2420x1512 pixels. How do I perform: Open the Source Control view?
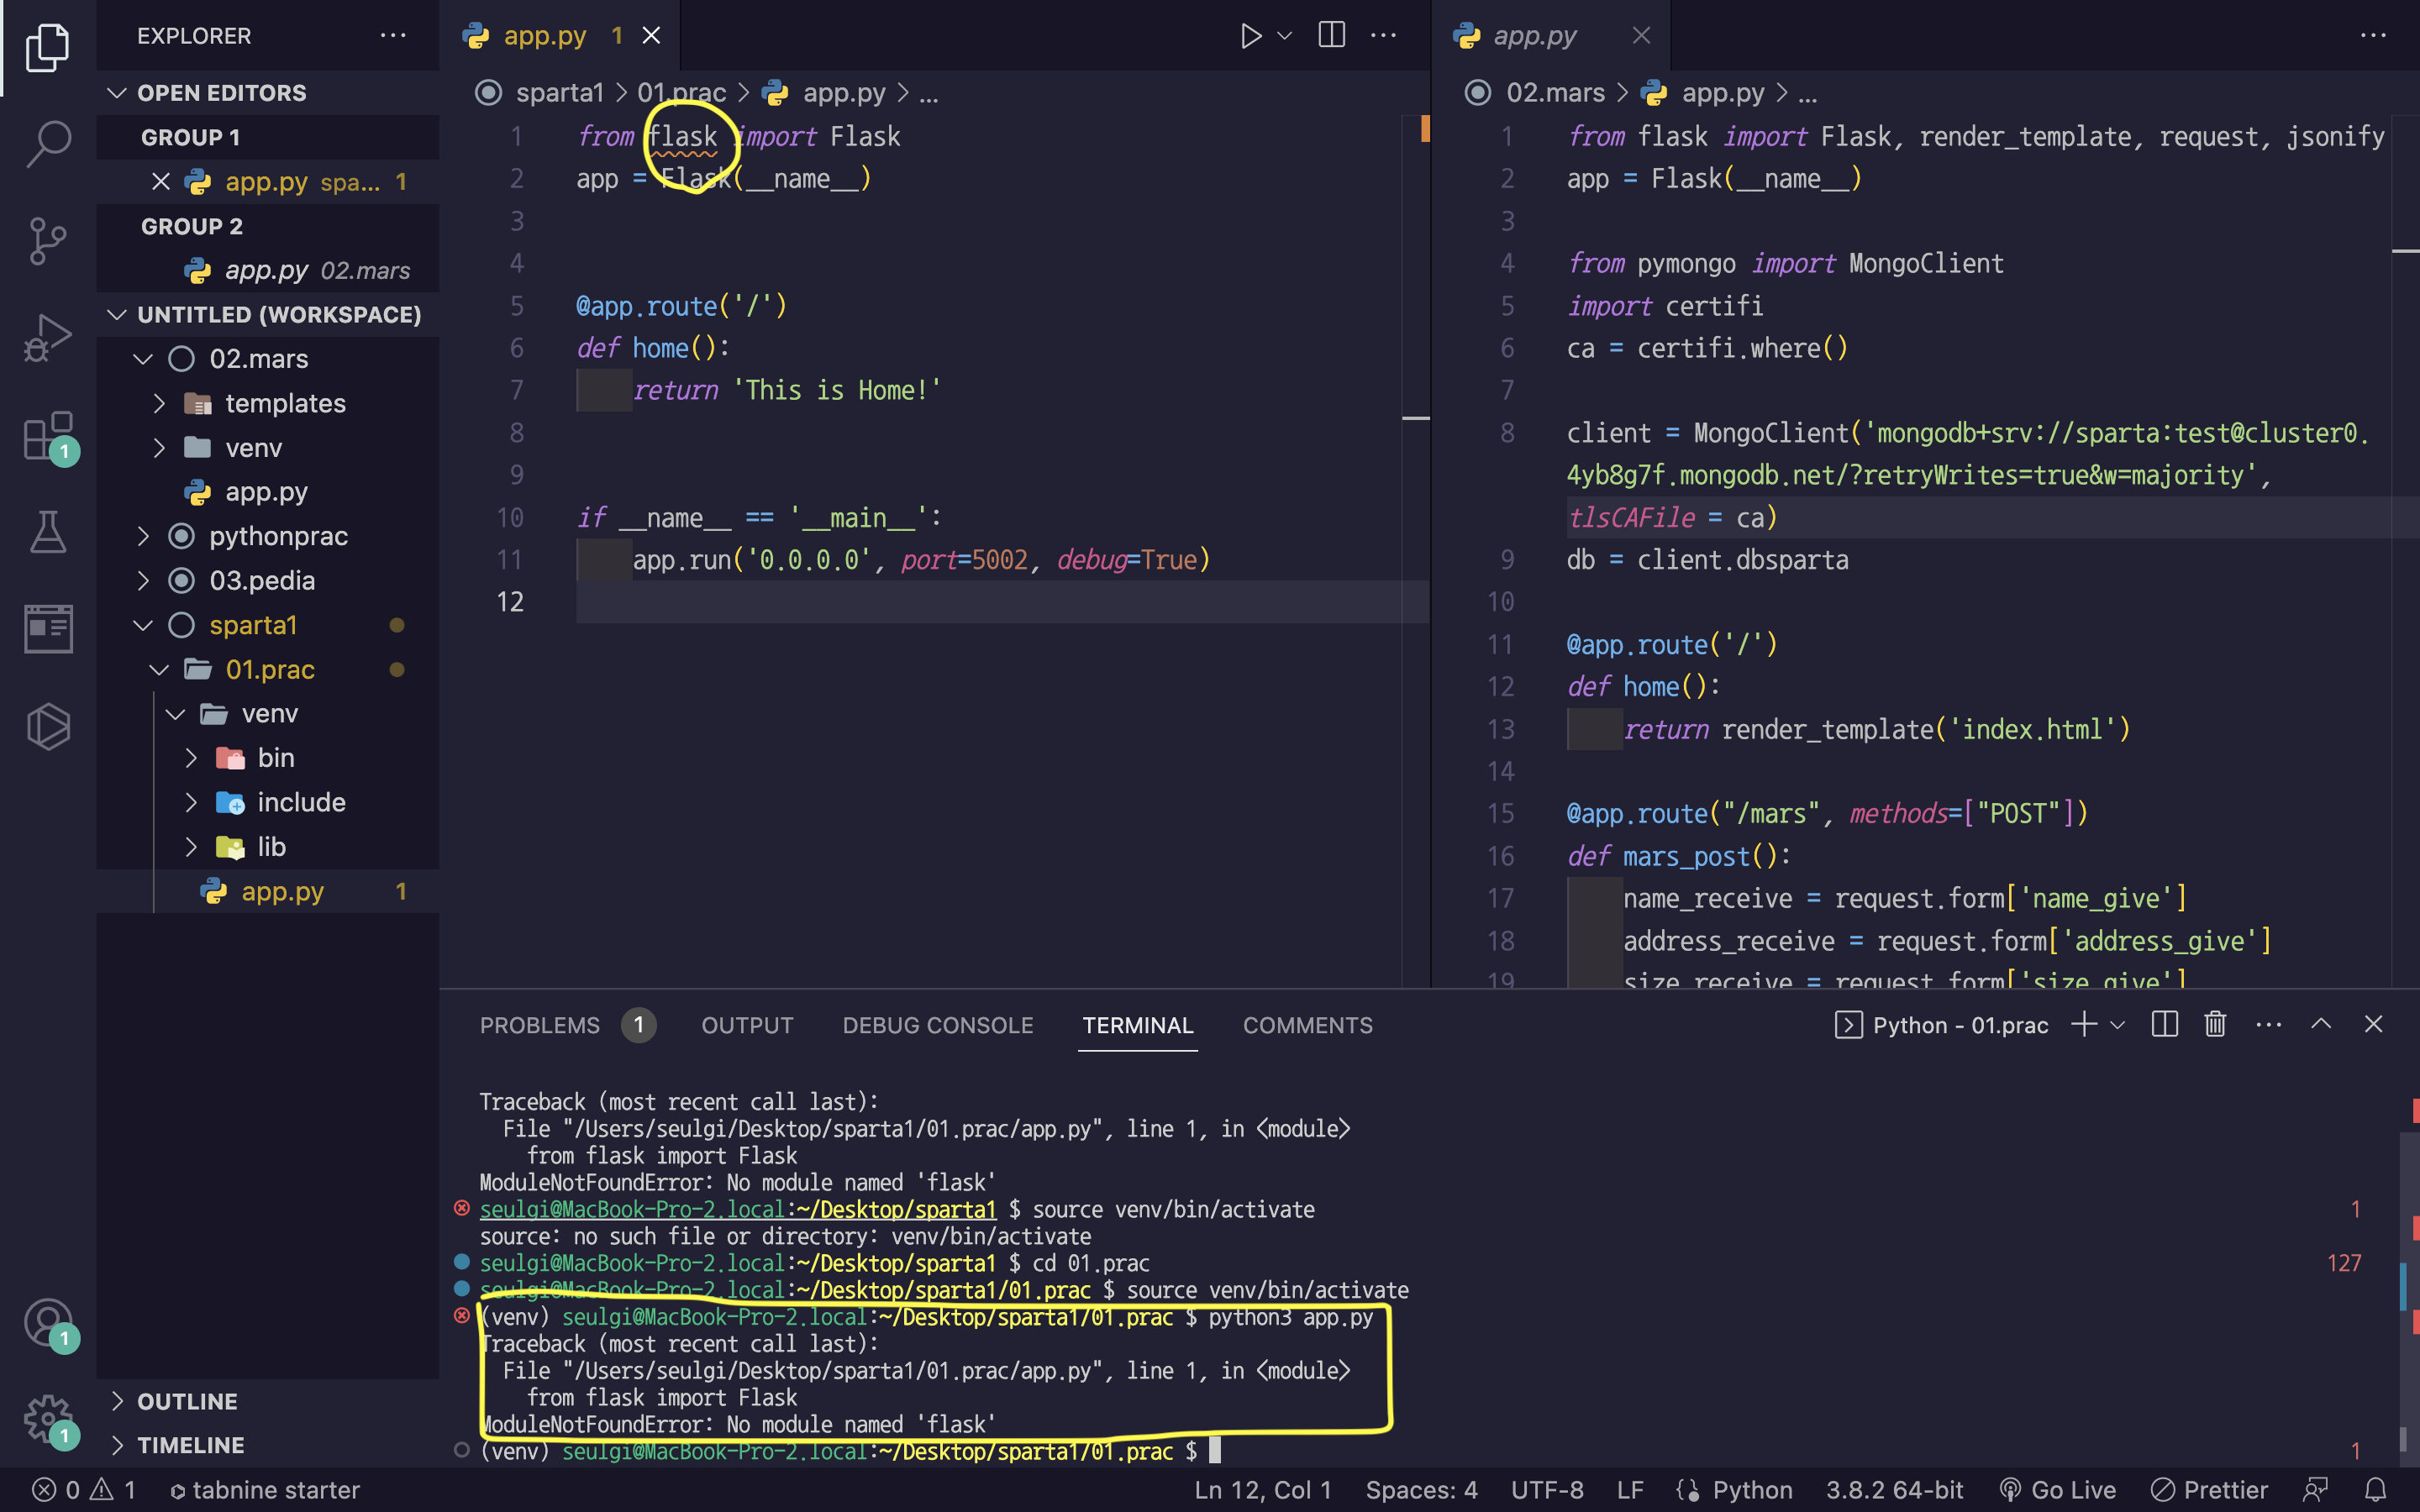pos(47,241)
